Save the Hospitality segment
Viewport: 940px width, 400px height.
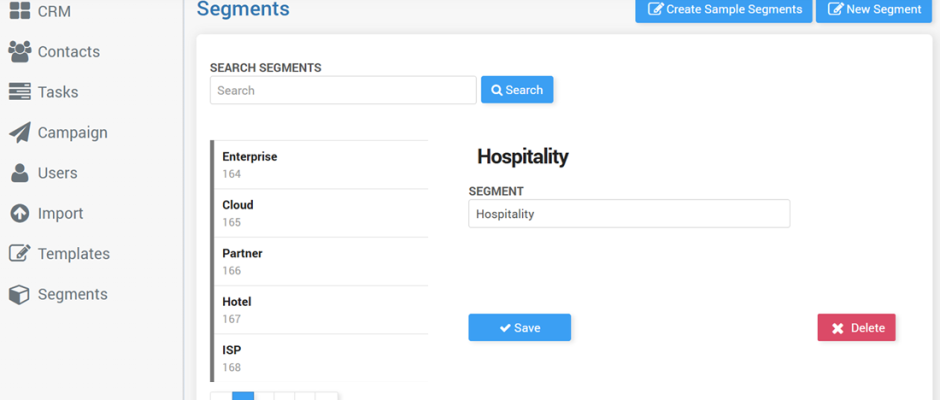point(519,327)
